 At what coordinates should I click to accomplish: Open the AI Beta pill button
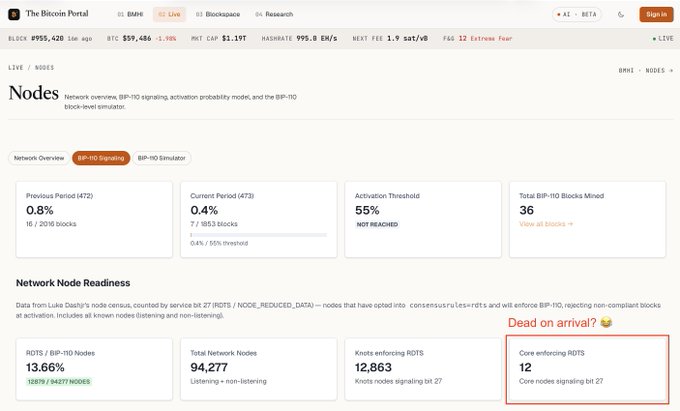pyautogui.click(x=577, y=14)
